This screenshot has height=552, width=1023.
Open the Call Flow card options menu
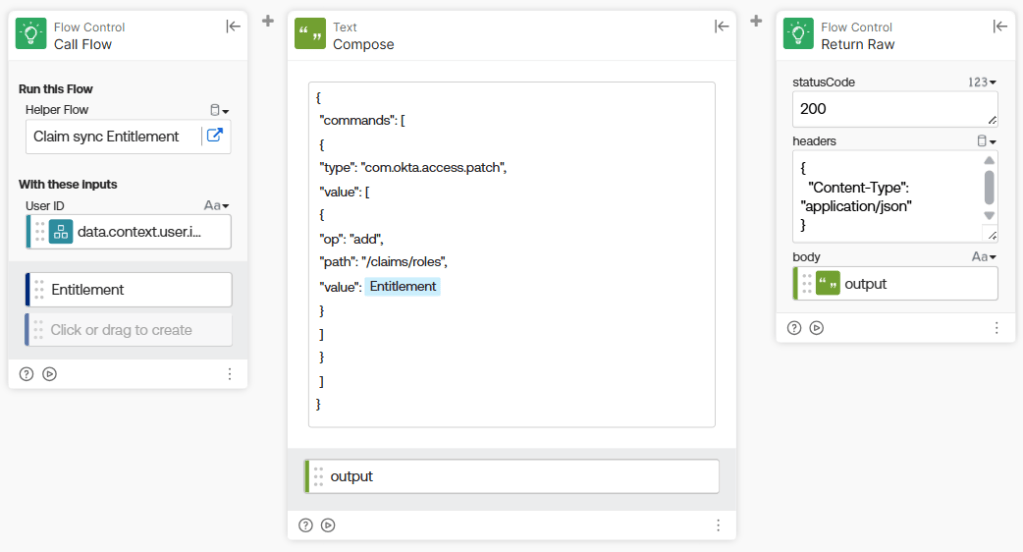coord(230,374)
